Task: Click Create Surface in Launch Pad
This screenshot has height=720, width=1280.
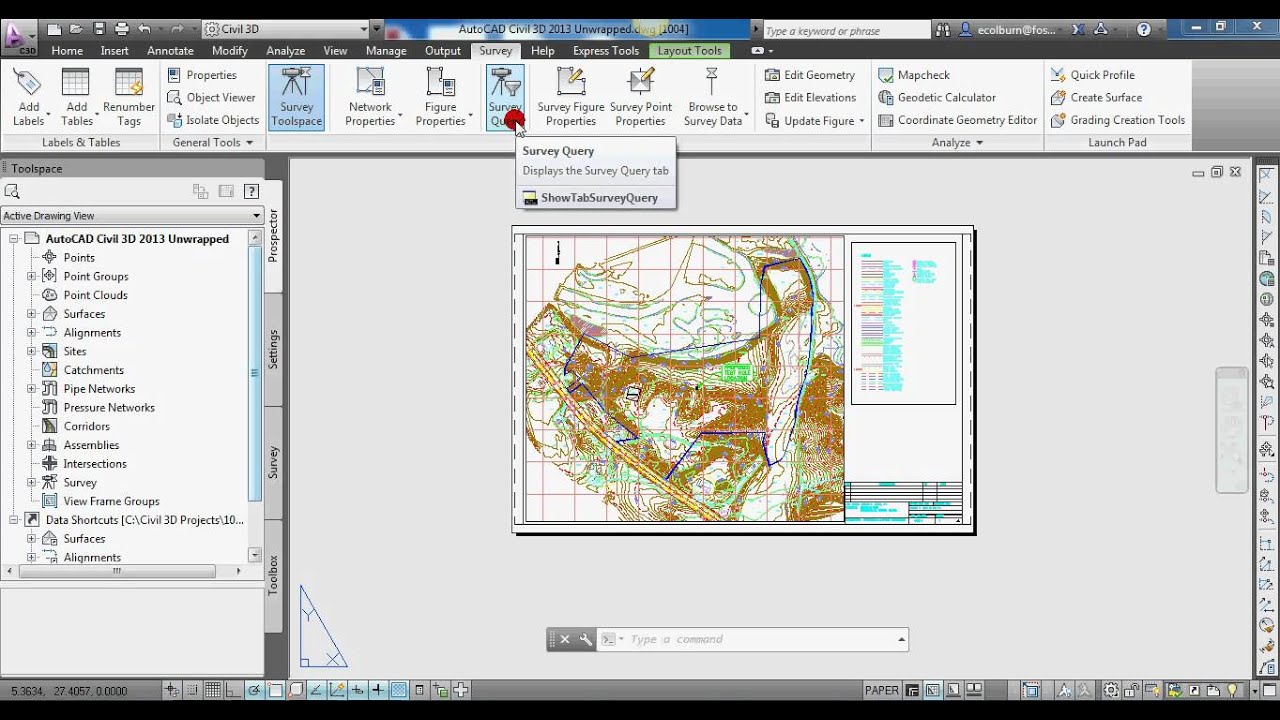Action: click(x=1096, y=97)
